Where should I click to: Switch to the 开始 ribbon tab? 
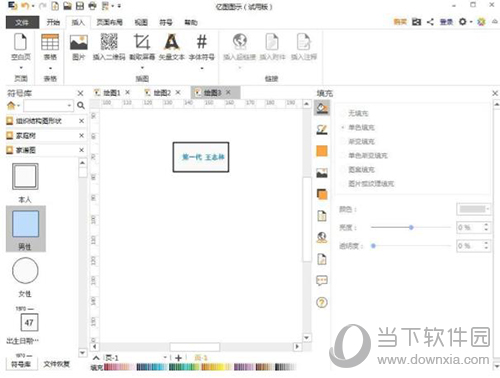click(53, 22)
